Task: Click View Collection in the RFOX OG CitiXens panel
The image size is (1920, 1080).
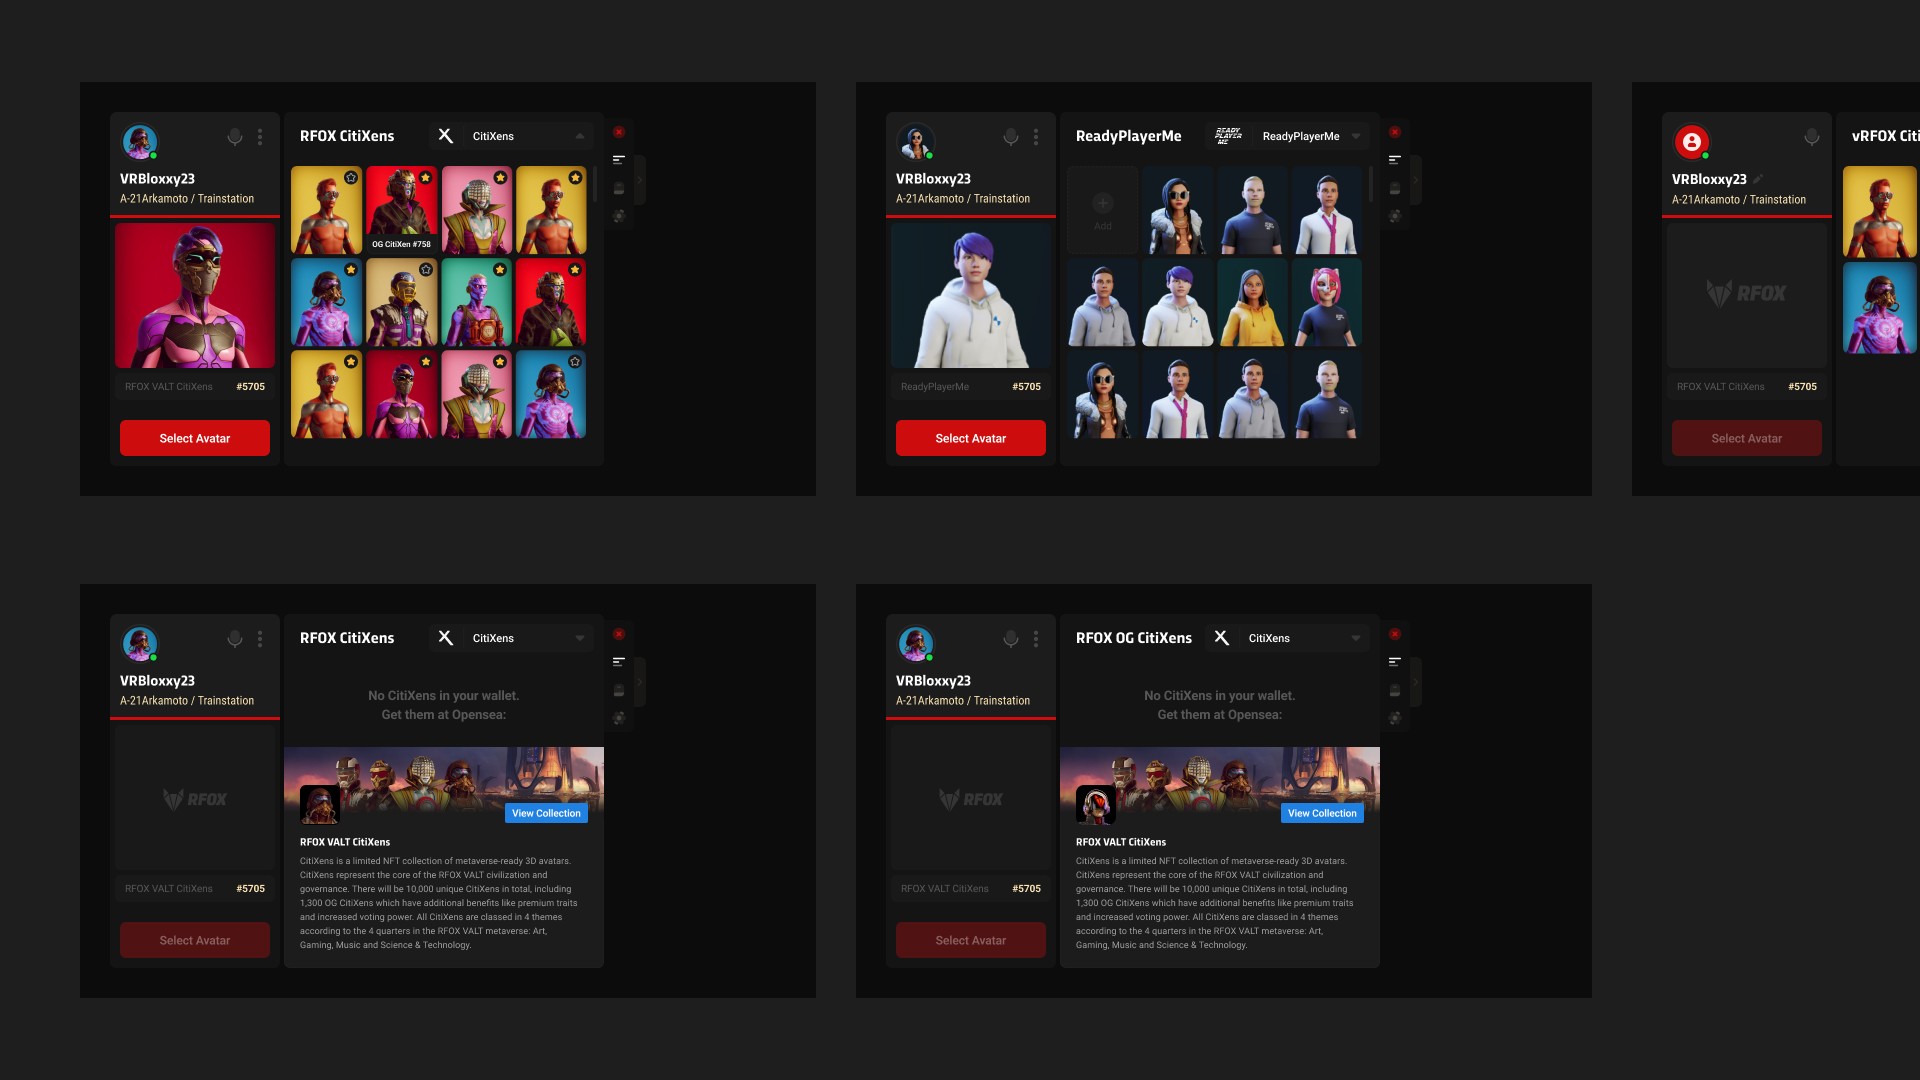Action: [1322, 813]
